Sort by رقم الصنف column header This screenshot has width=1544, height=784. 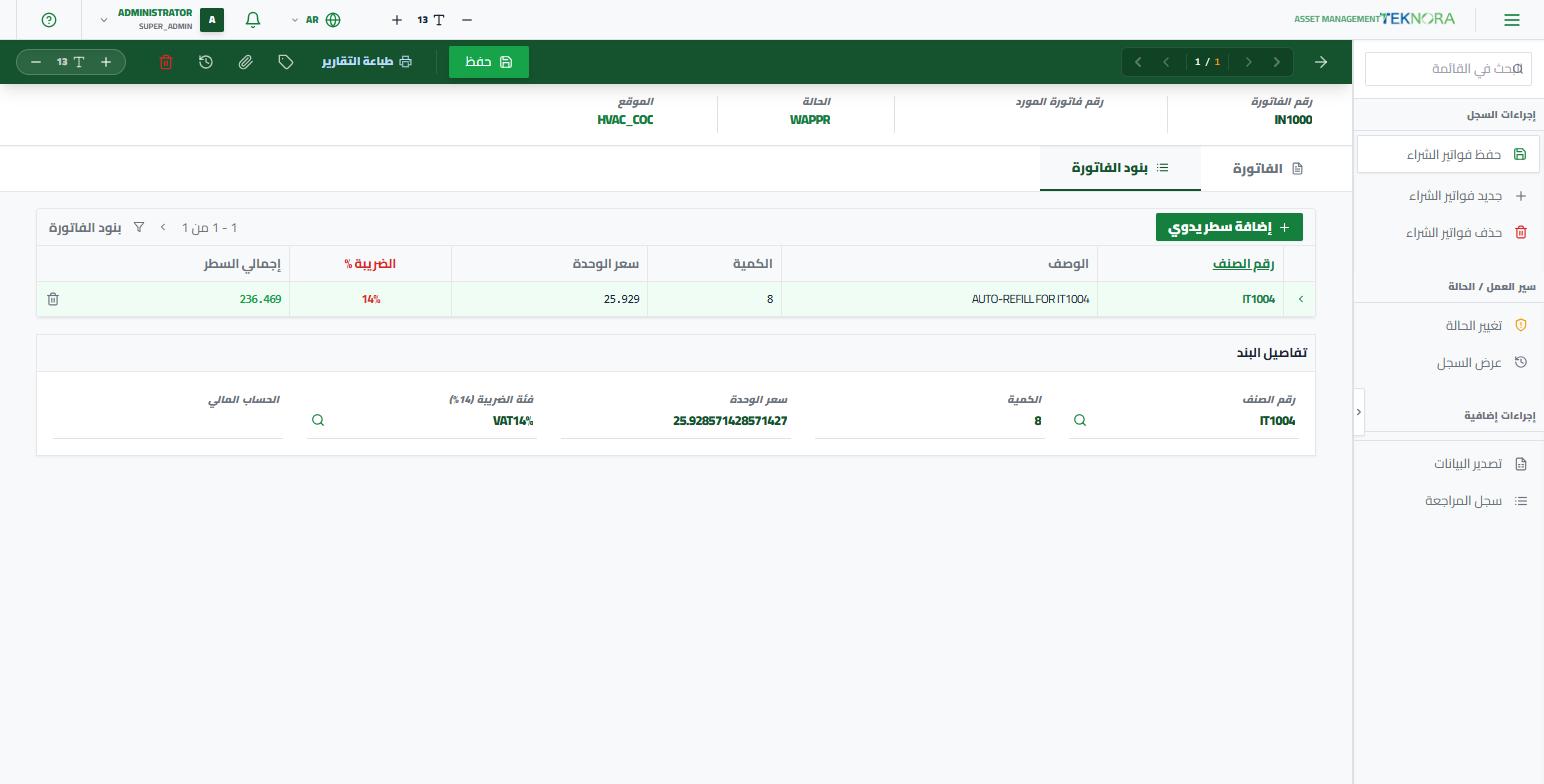pyautogui.click(x=1243, y=263)
